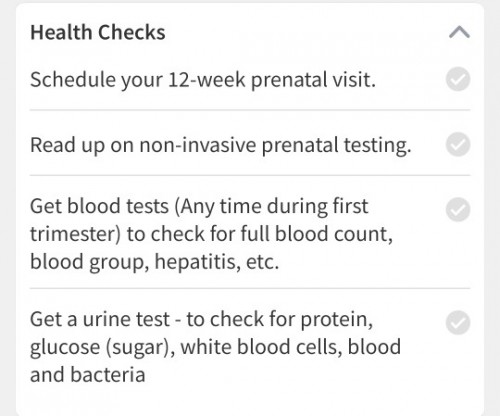
Task: Click 'glucose (sugar)' in the urine test item
Action: click(102, 347)
